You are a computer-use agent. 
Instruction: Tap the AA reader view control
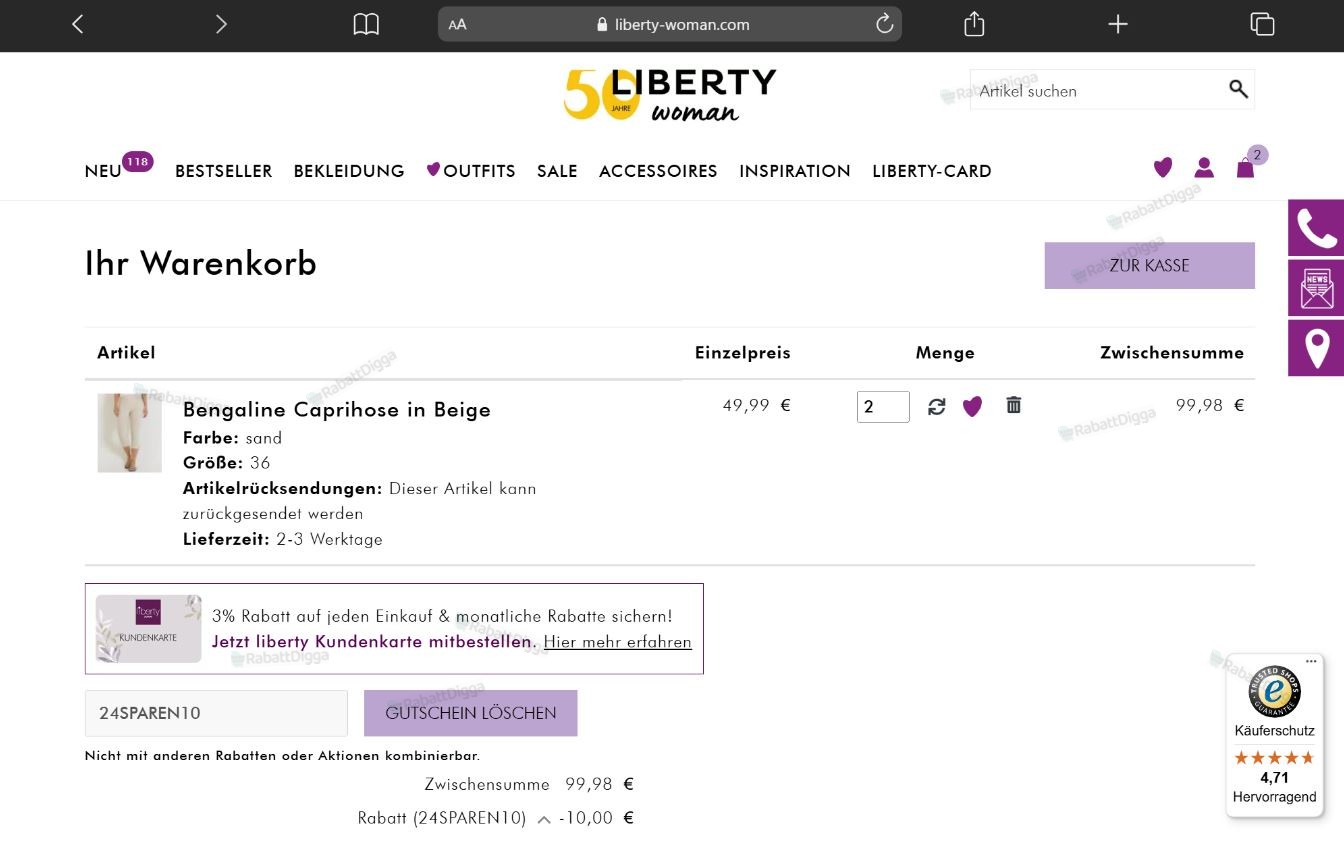(458, 25)
